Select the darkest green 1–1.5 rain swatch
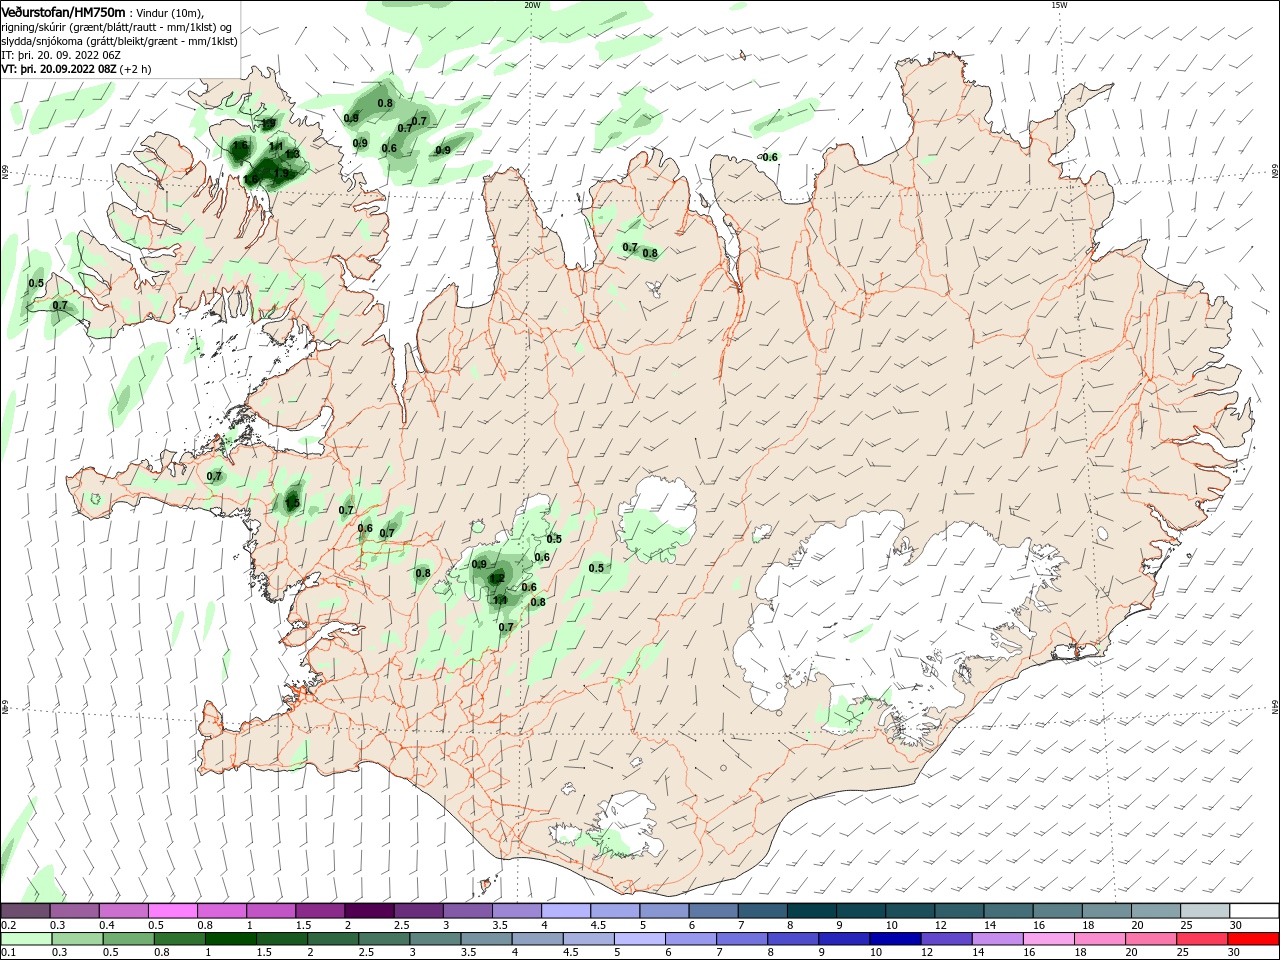 (231, 939)
